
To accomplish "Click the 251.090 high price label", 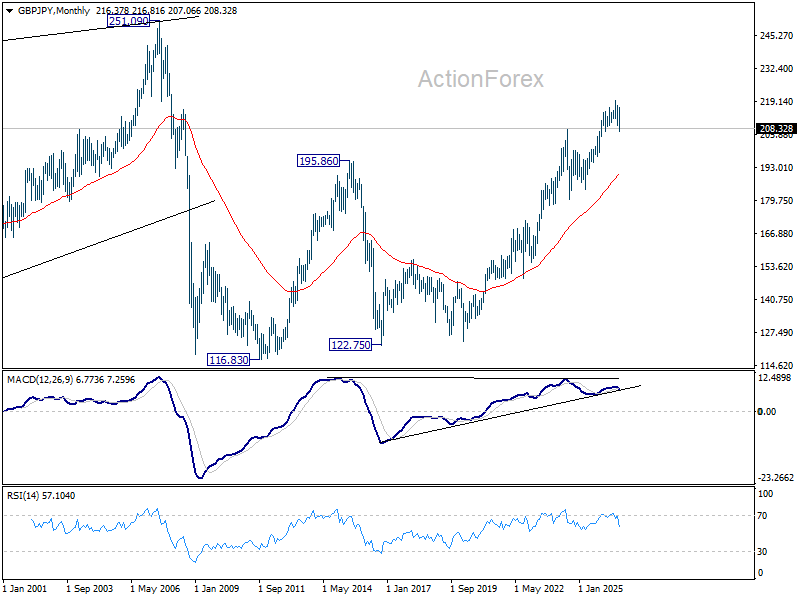I will 129,21.
